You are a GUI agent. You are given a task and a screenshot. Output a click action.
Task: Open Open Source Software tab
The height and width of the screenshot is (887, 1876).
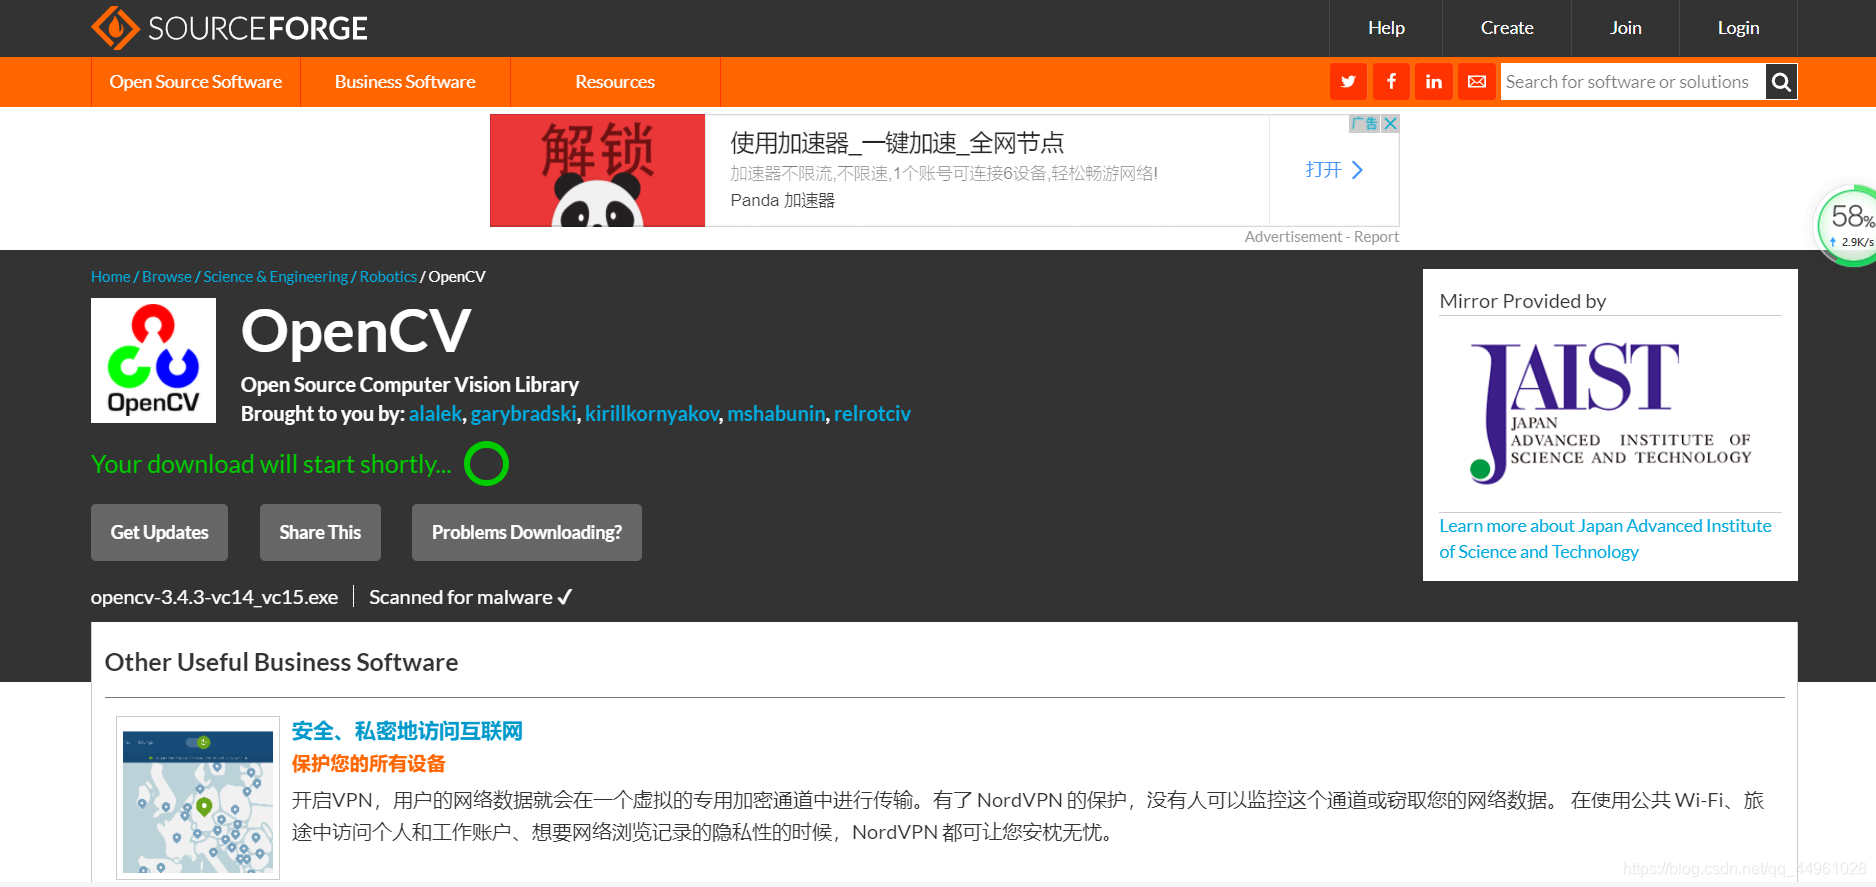[196, 82]
